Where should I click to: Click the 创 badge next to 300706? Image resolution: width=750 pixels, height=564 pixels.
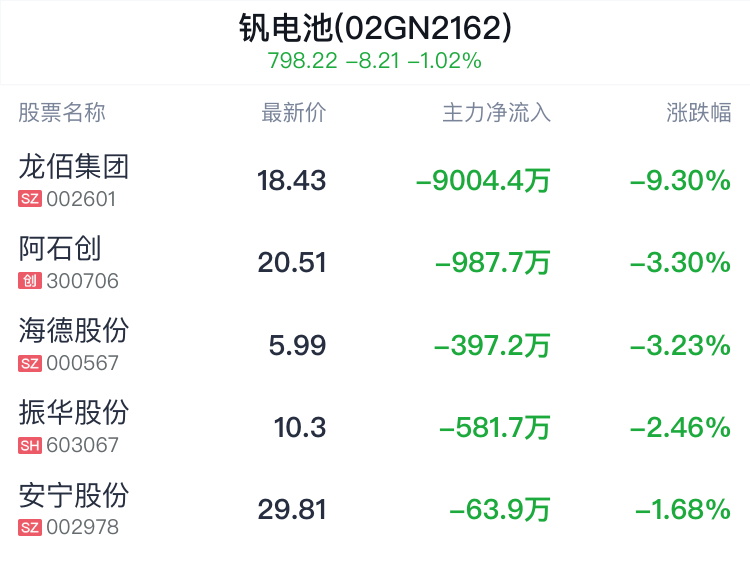(30, 281)
